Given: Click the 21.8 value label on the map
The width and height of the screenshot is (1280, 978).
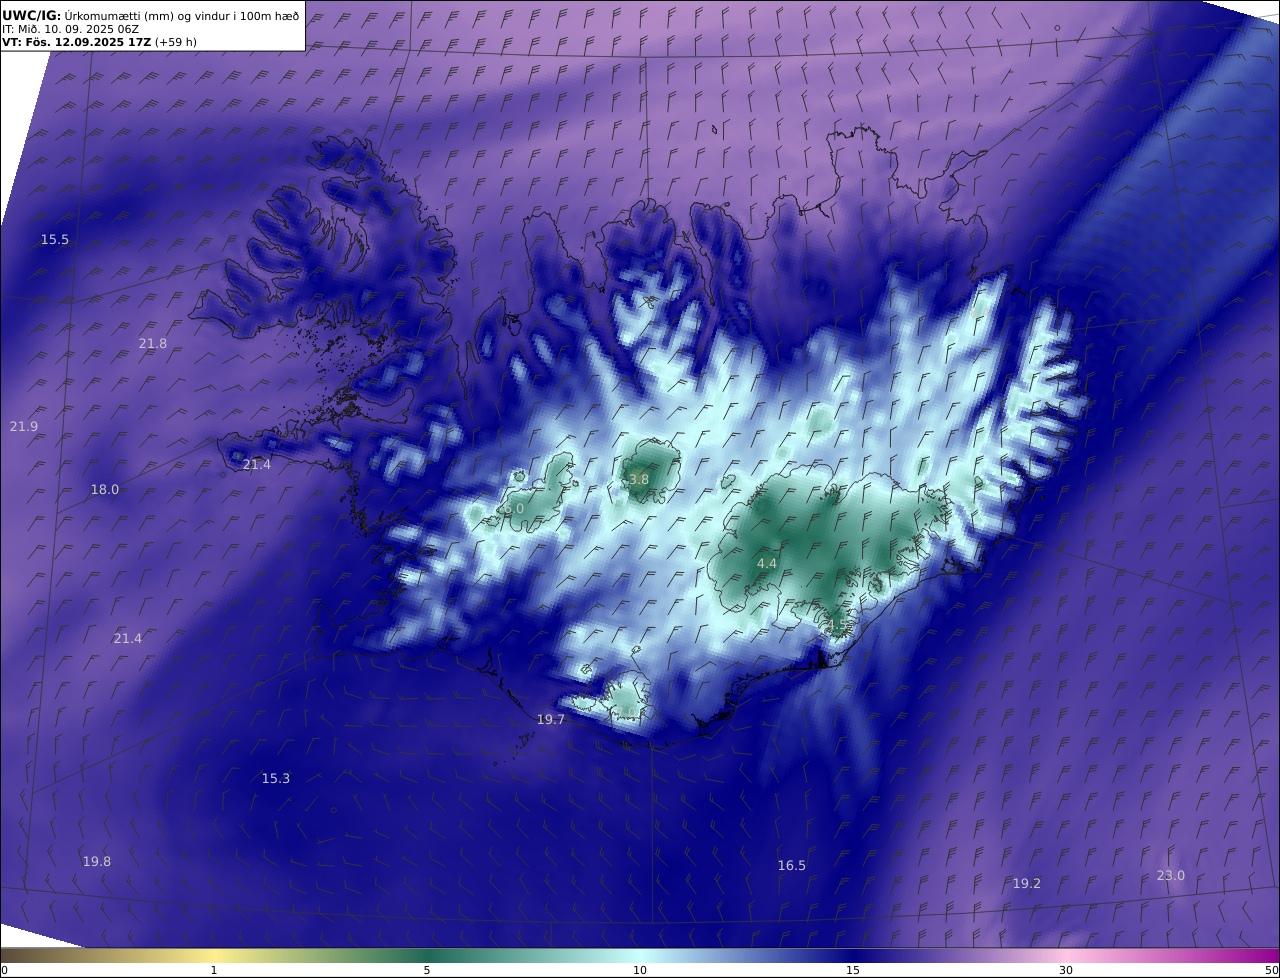Looking at the screenshot, I should pyautogui.click(x=153, y=344).
